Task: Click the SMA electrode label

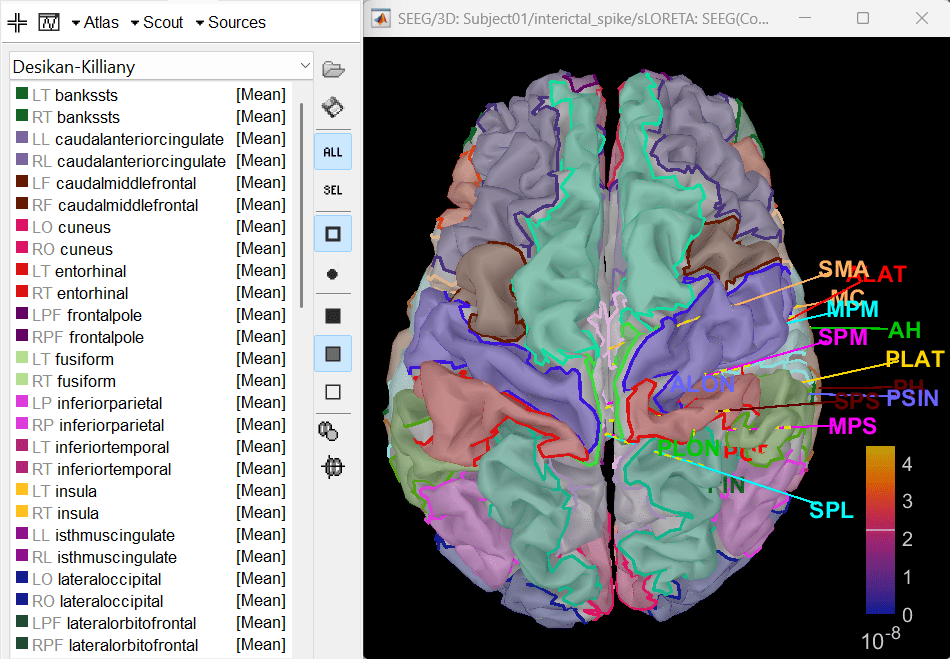Action: (x=843, y=269)
